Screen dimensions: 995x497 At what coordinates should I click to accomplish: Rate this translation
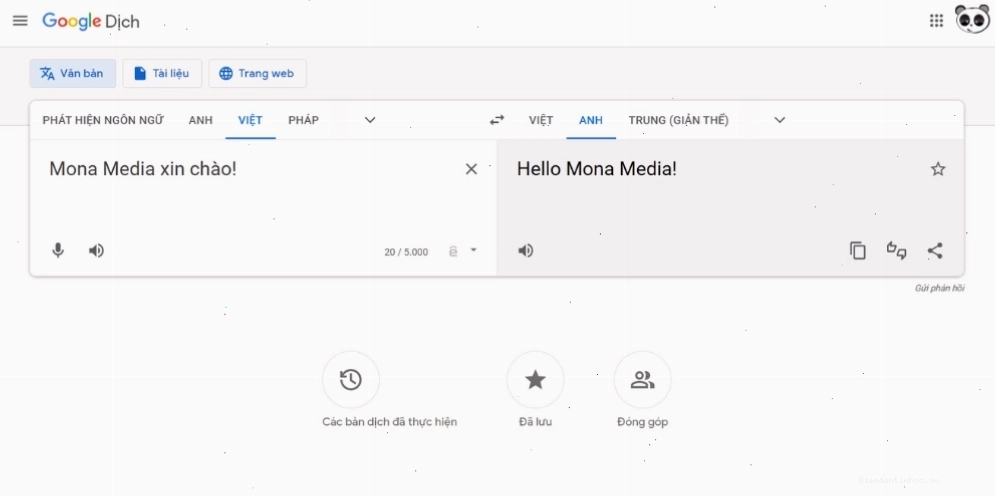pos(897,251)
